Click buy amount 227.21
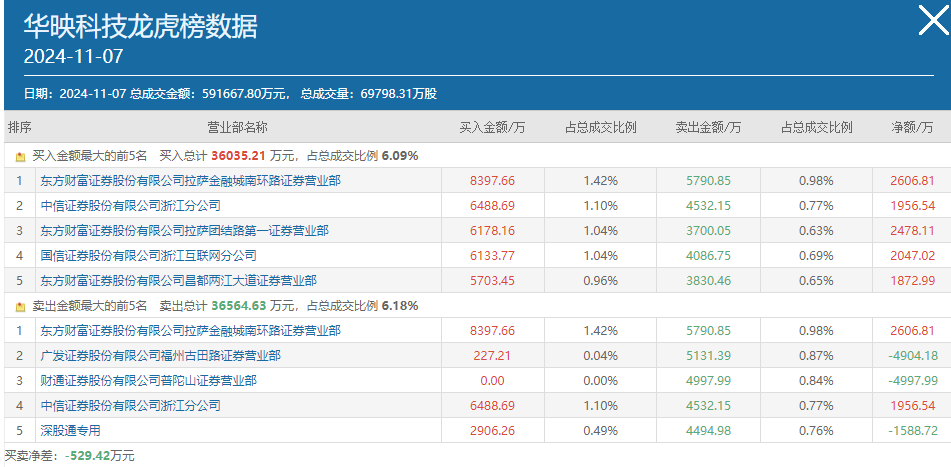Image resolution: width=951 pixels, height=467 pixels. [492, 355]
